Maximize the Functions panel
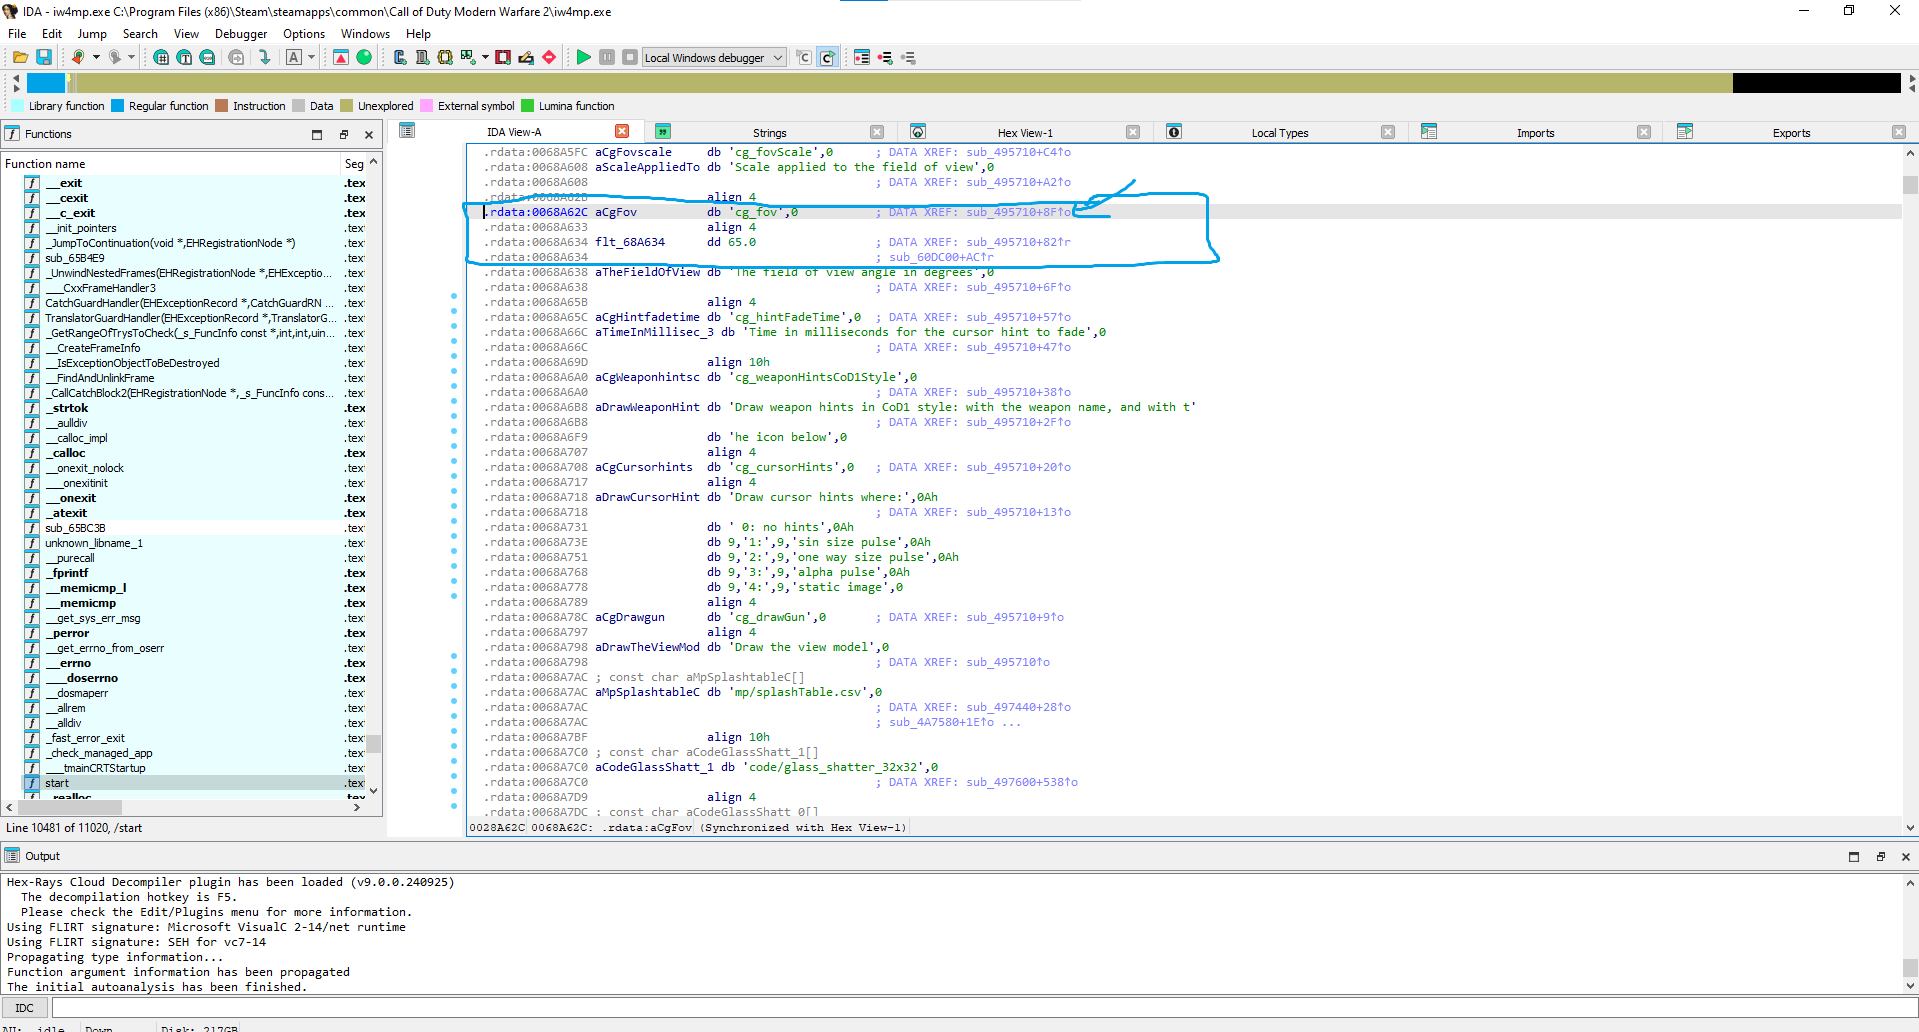Viewport: 1919px width, 1032px height. [317, 134]
